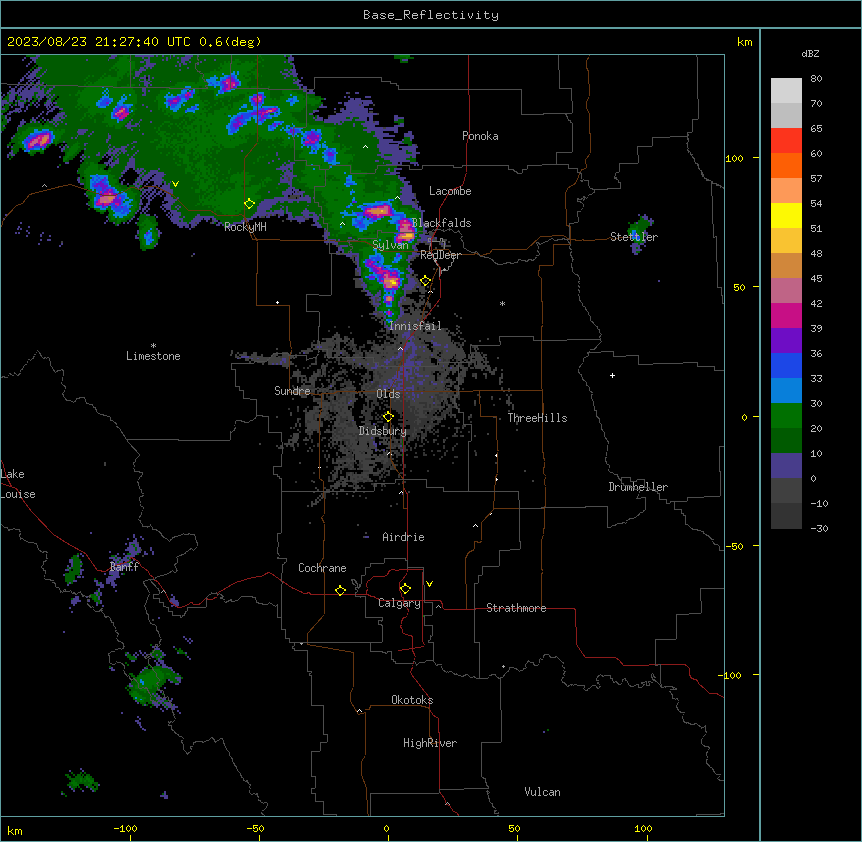This screenshot has width=862, height=842.
Task: Click the yellow diamond marker above Calgary label
Action: [x=405, y=589]
